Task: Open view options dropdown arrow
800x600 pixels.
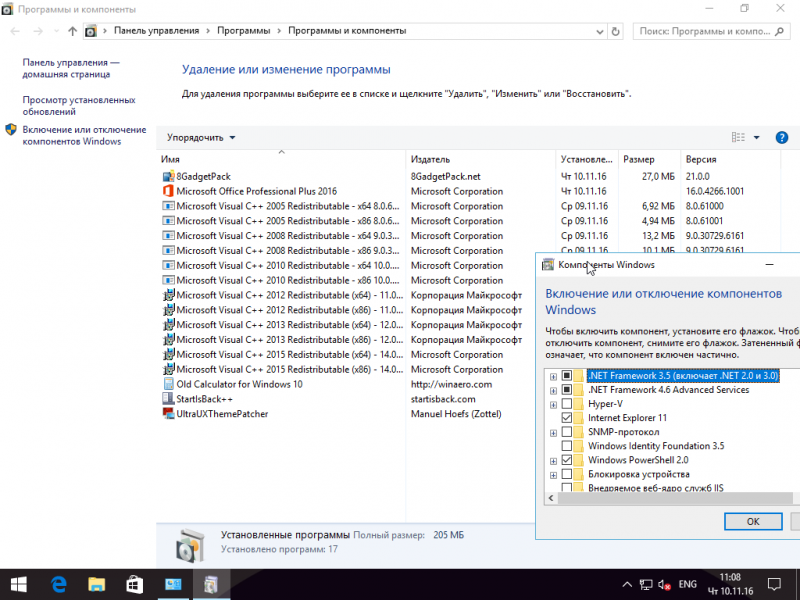Action: tap(757, 137)
